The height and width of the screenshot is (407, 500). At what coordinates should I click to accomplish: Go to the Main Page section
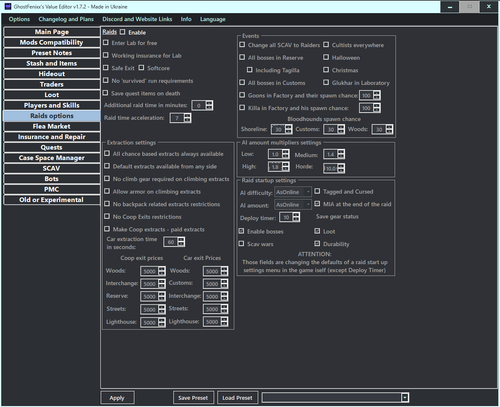(x=52, y=32)
